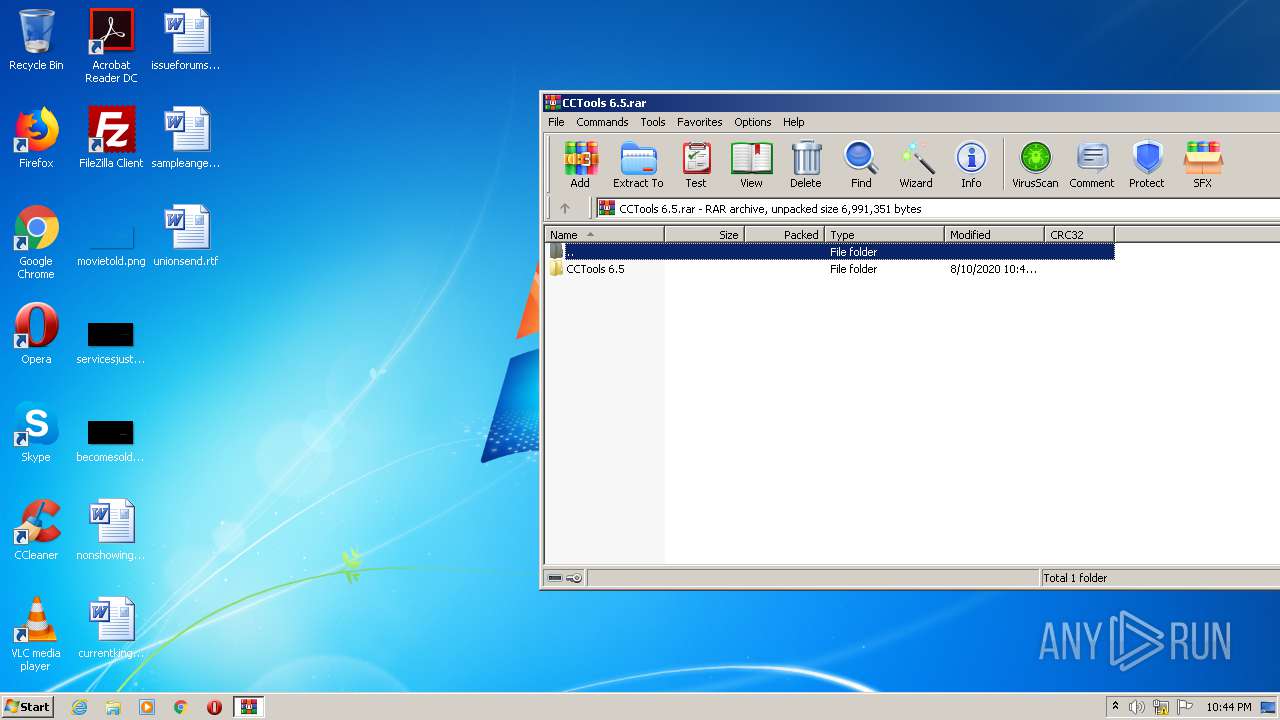This screenshot has height=720, width=1280.
Task: Sort by the Type column header
Action: [884, 235]
